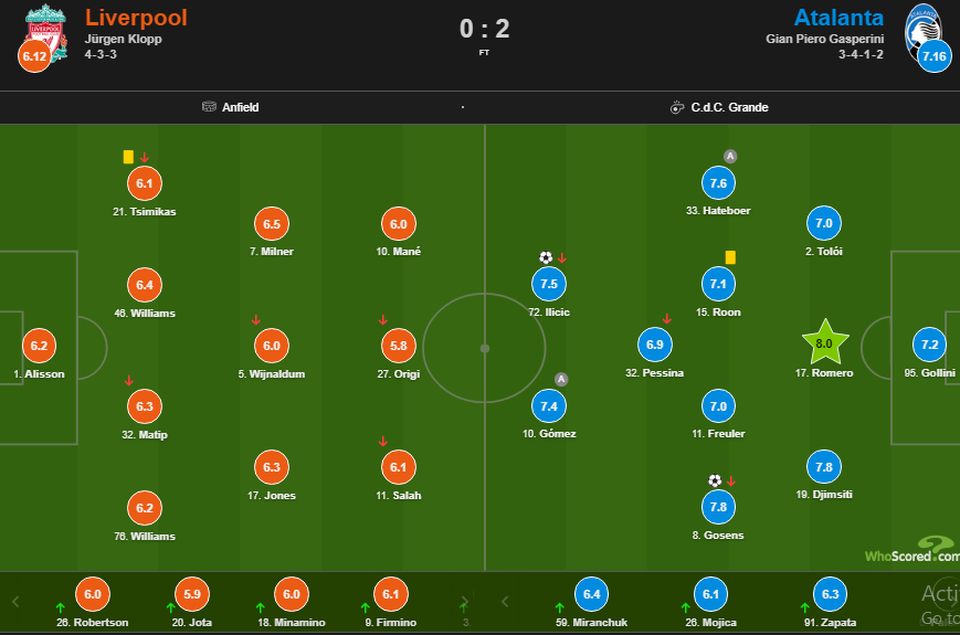Image resolution: width=960 pixels, height=635 pixels.
Task: Click the goal ball icon above Ilicic
Action: [546, 258]
